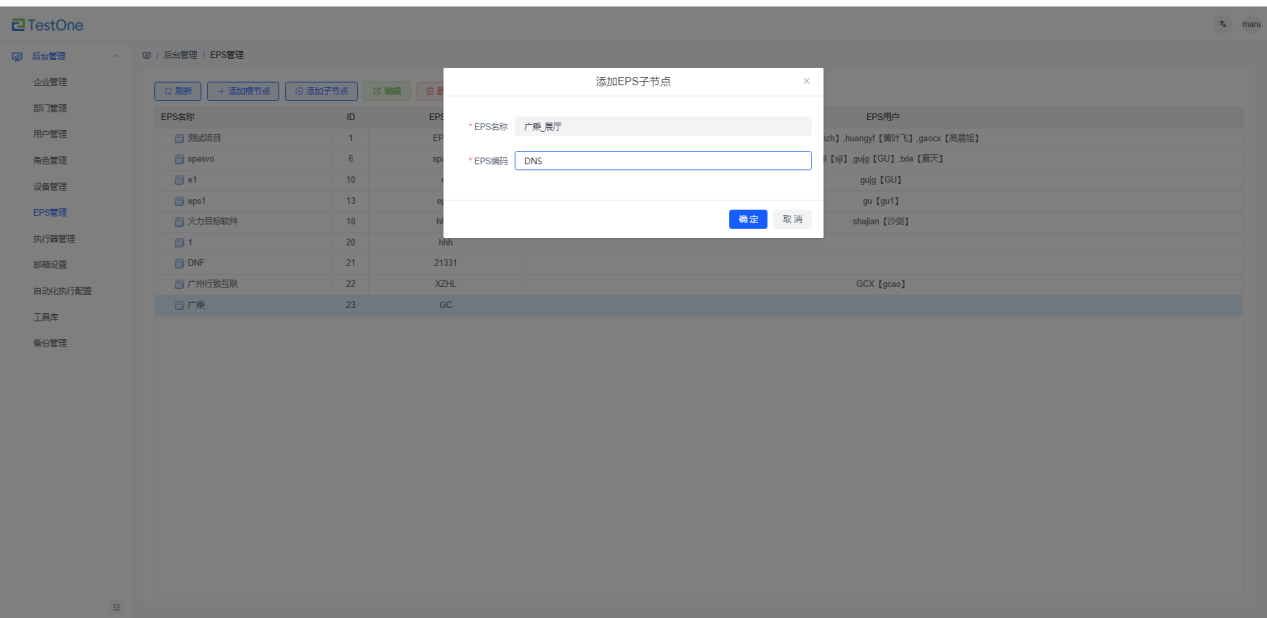Click the 添加根节点 add root node button
This screenshot has height=618, width=1267.
(x=243, y=91)
